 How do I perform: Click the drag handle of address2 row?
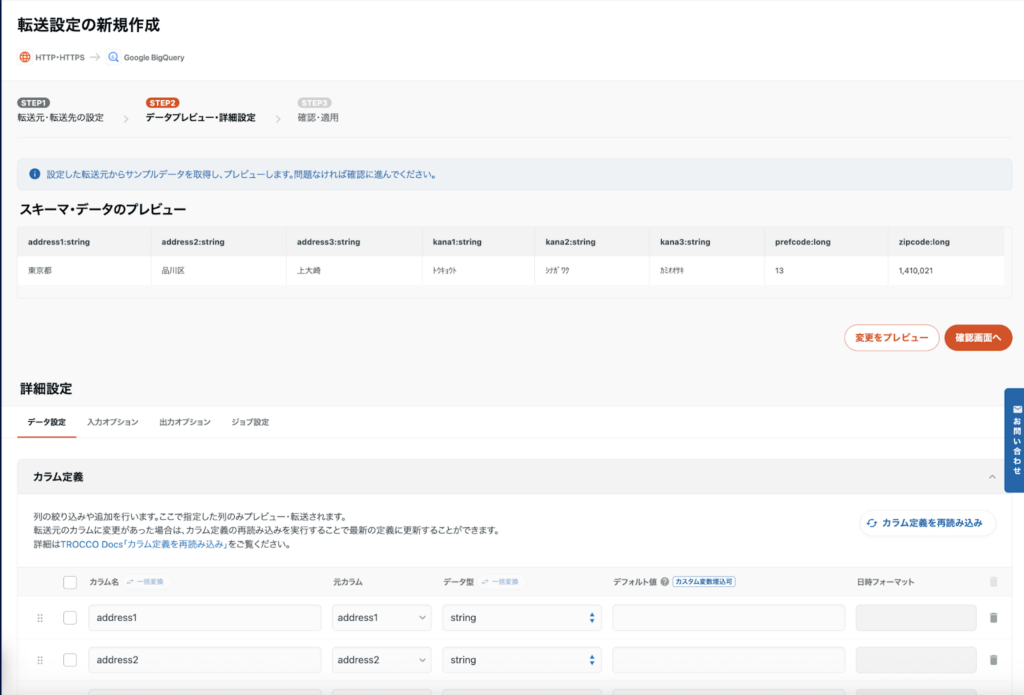coord(40,660)
